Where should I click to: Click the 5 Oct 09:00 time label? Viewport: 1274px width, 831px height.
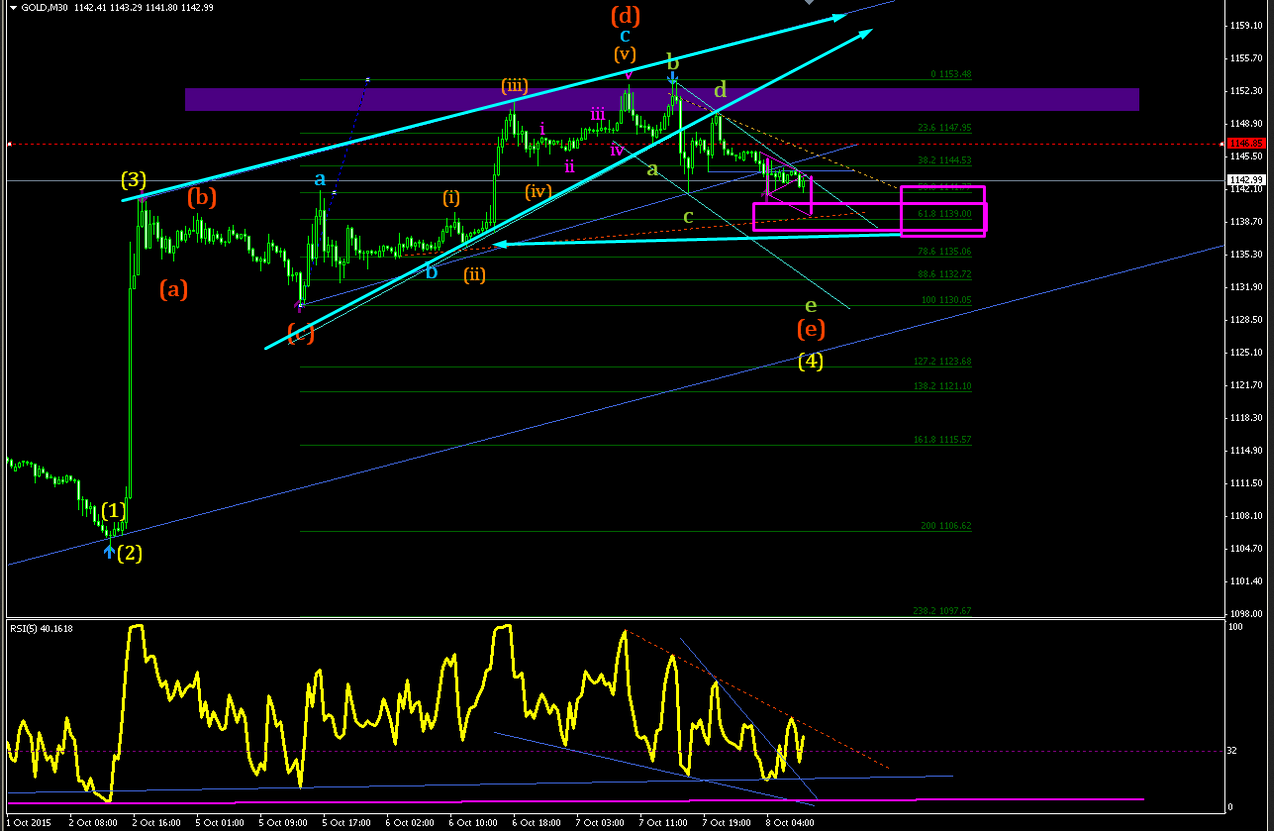[282, 823]
